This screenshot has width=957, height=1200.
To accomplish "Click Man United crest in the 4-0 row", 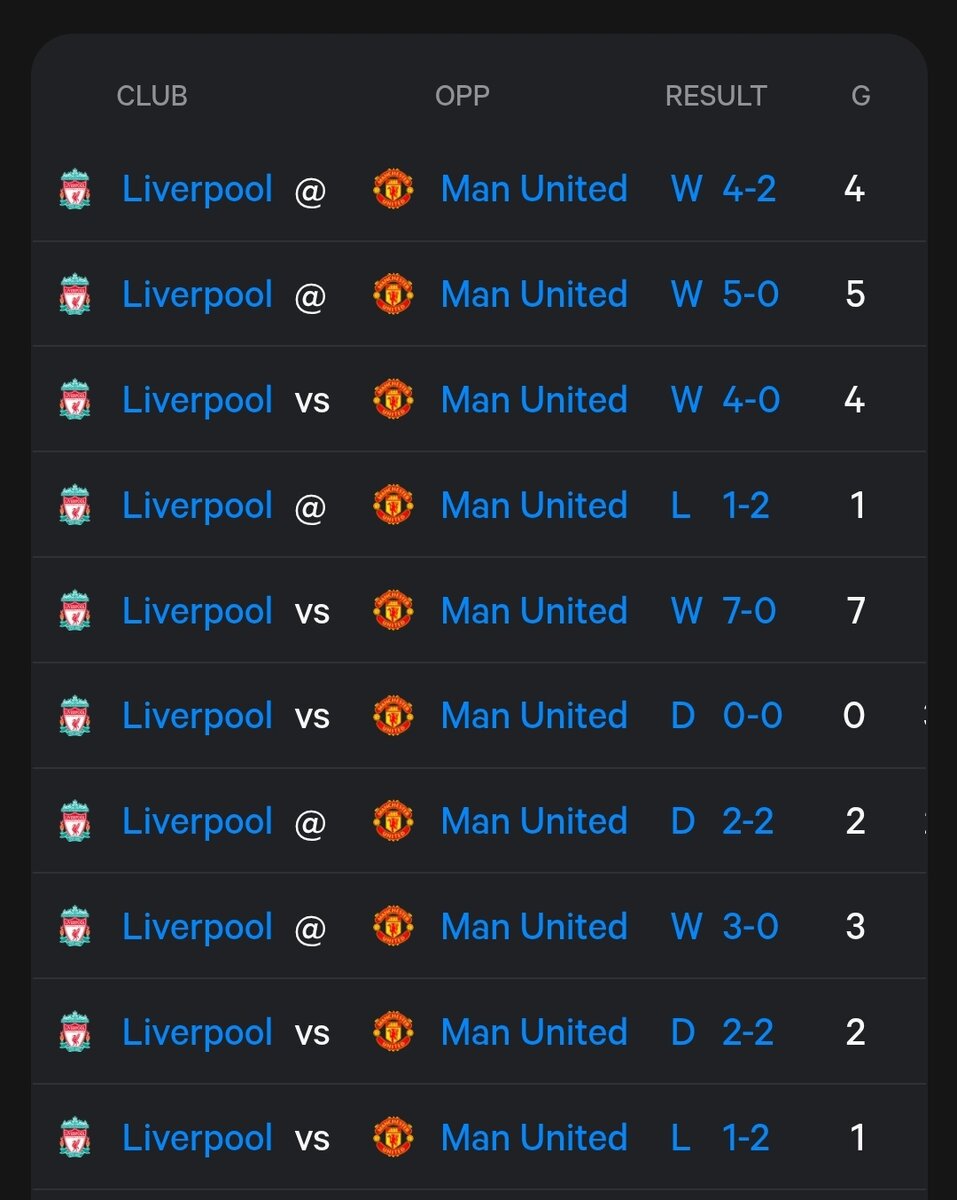I will click(x=393, y=400).
